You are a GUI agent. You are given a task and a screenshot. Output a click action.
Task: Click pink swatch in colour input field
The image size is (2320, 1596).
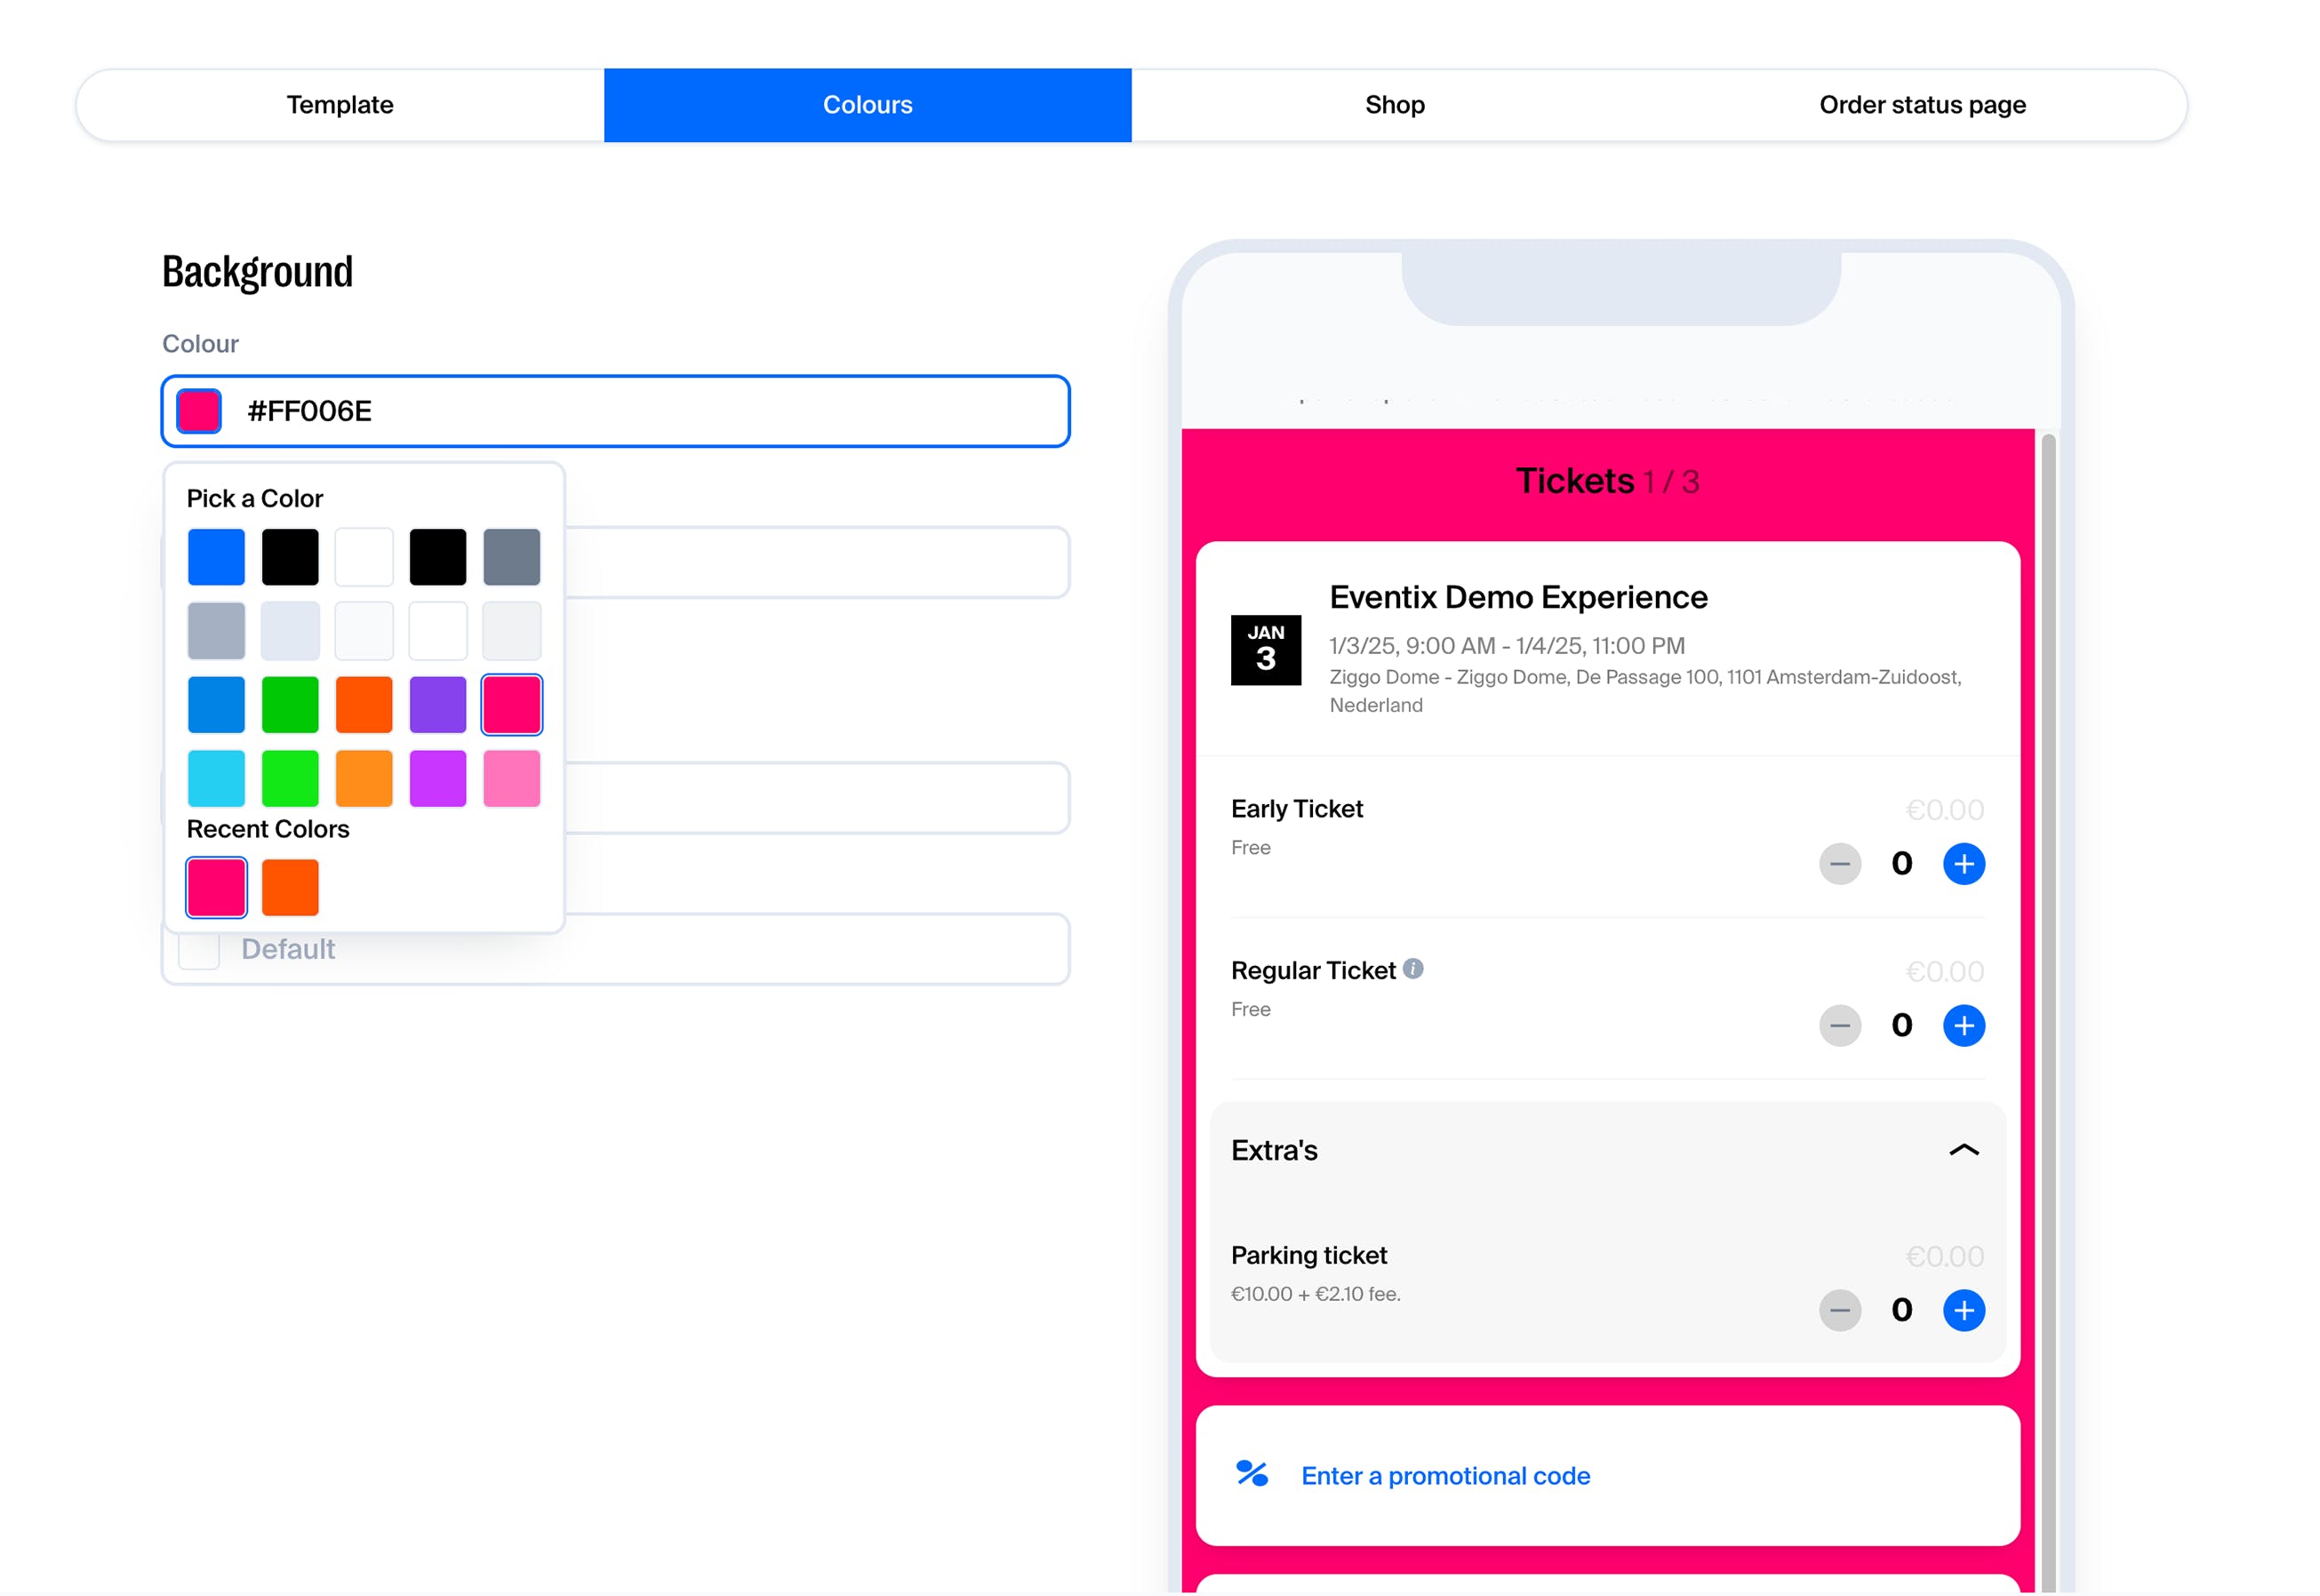[199, 411]
